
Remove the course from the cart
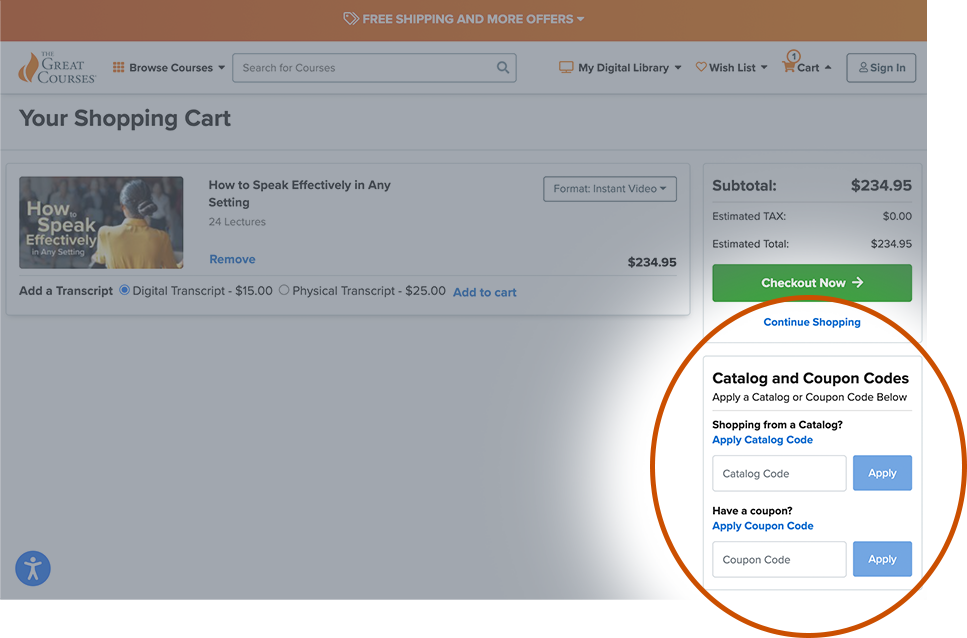[x=232, y=258]
